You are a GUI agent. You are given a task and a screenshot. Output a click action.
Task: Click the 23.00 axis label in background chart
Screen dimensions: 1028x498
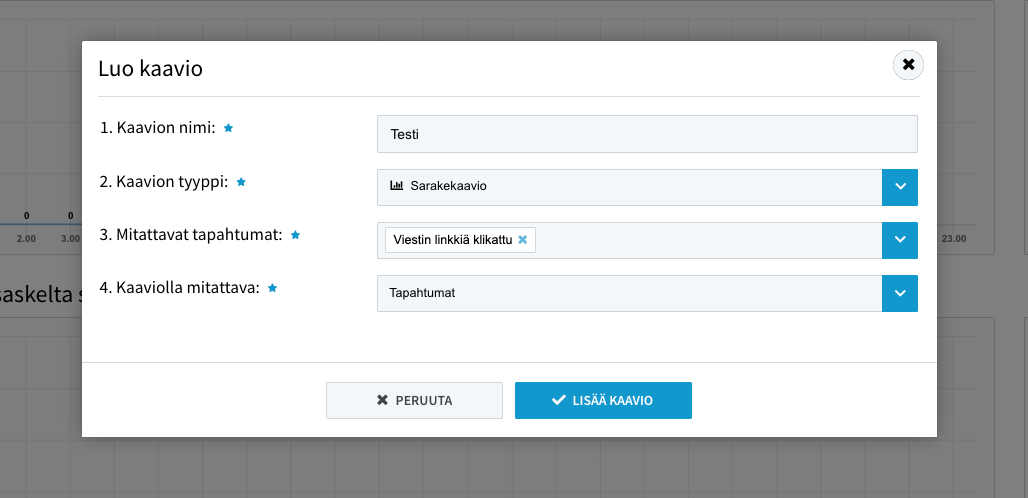[954, 239]
